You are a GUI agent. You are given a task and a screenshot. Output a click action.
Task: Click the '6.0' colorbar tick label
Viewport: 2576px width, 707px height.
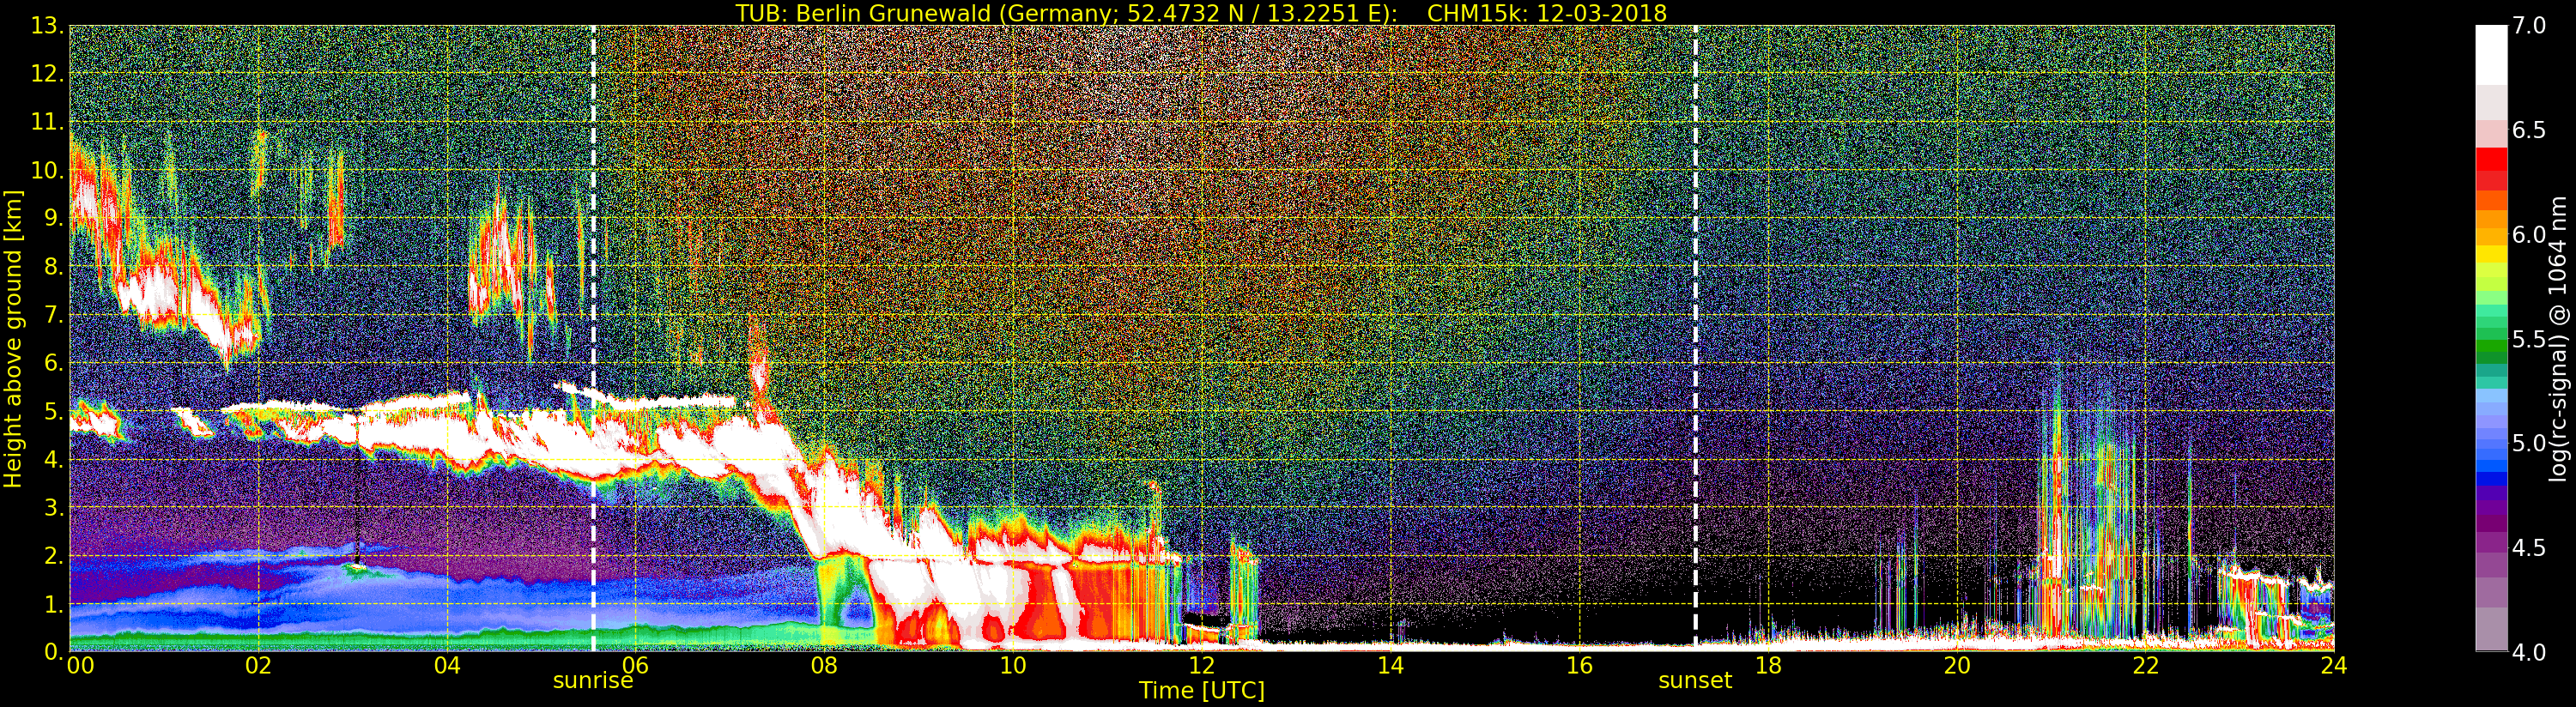(2529, 234)
